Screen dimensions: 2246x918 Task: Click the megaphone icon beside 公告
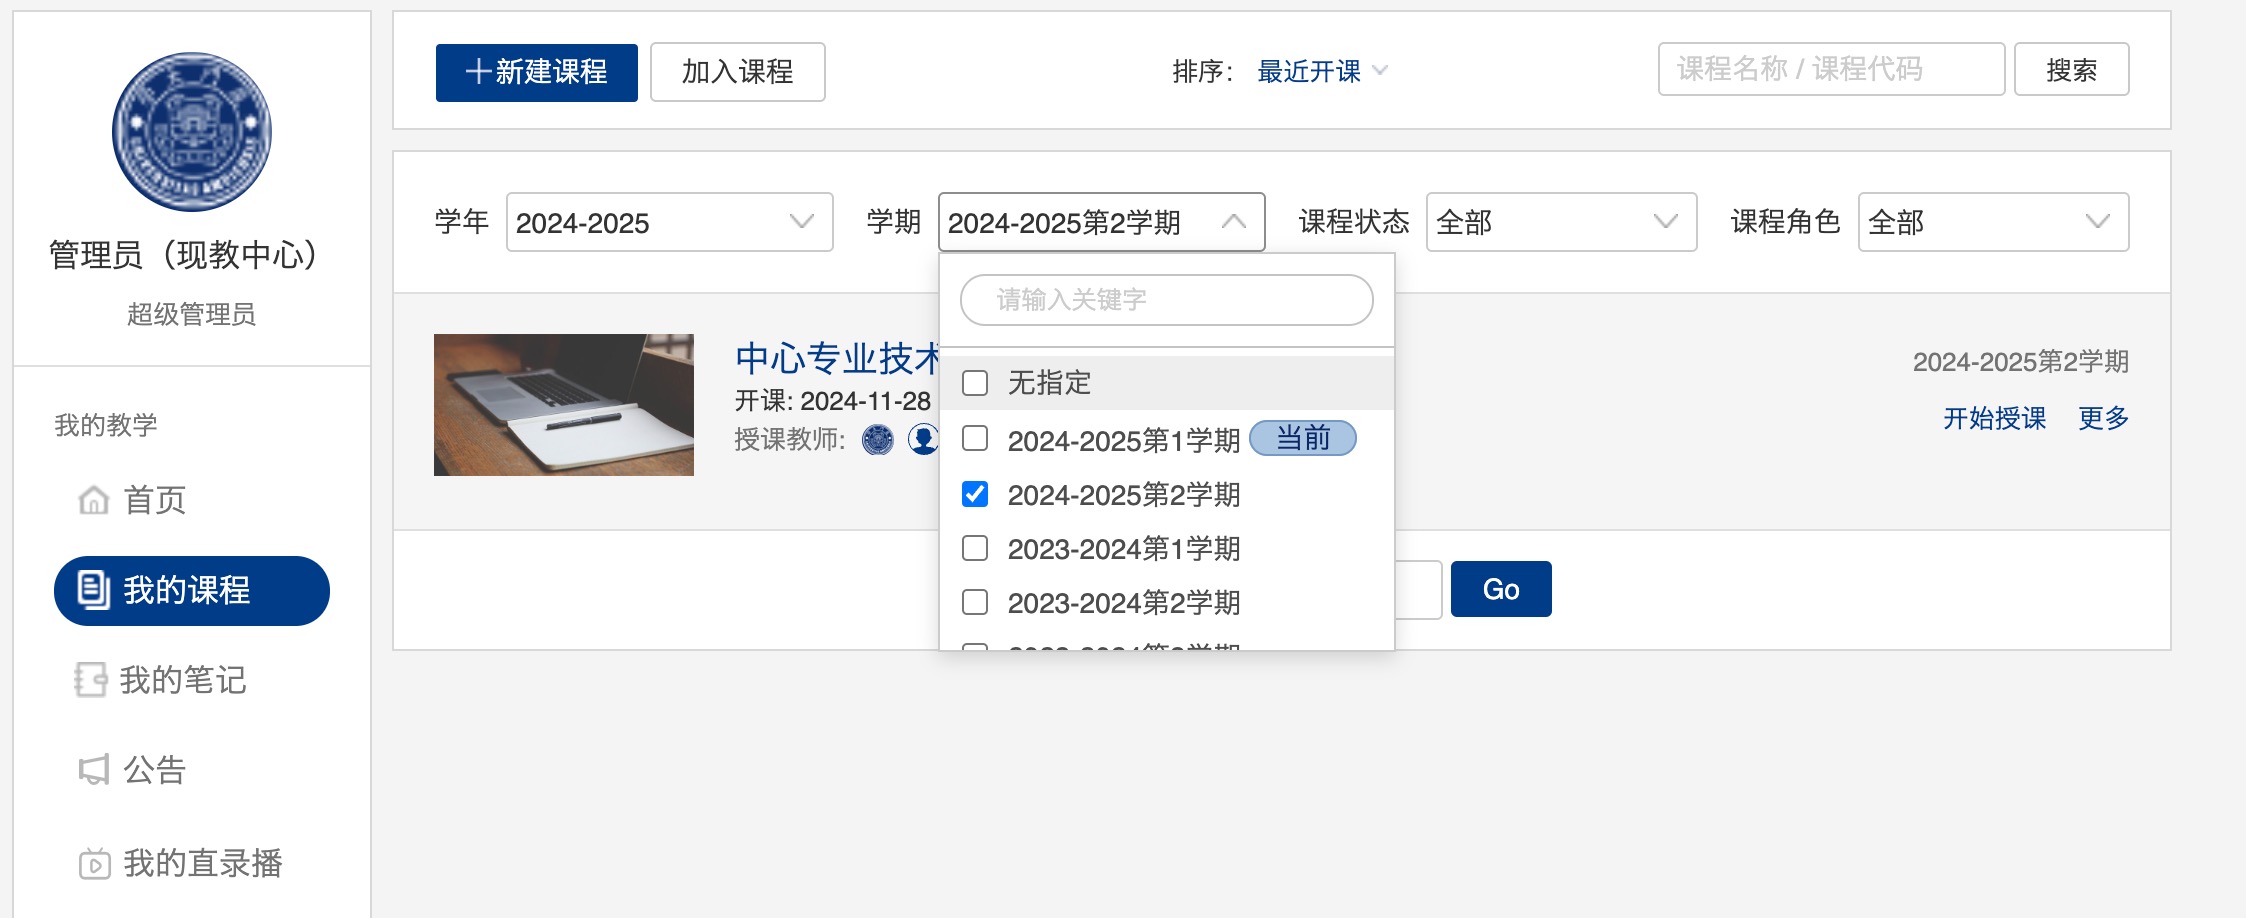[x=93, y=770]
